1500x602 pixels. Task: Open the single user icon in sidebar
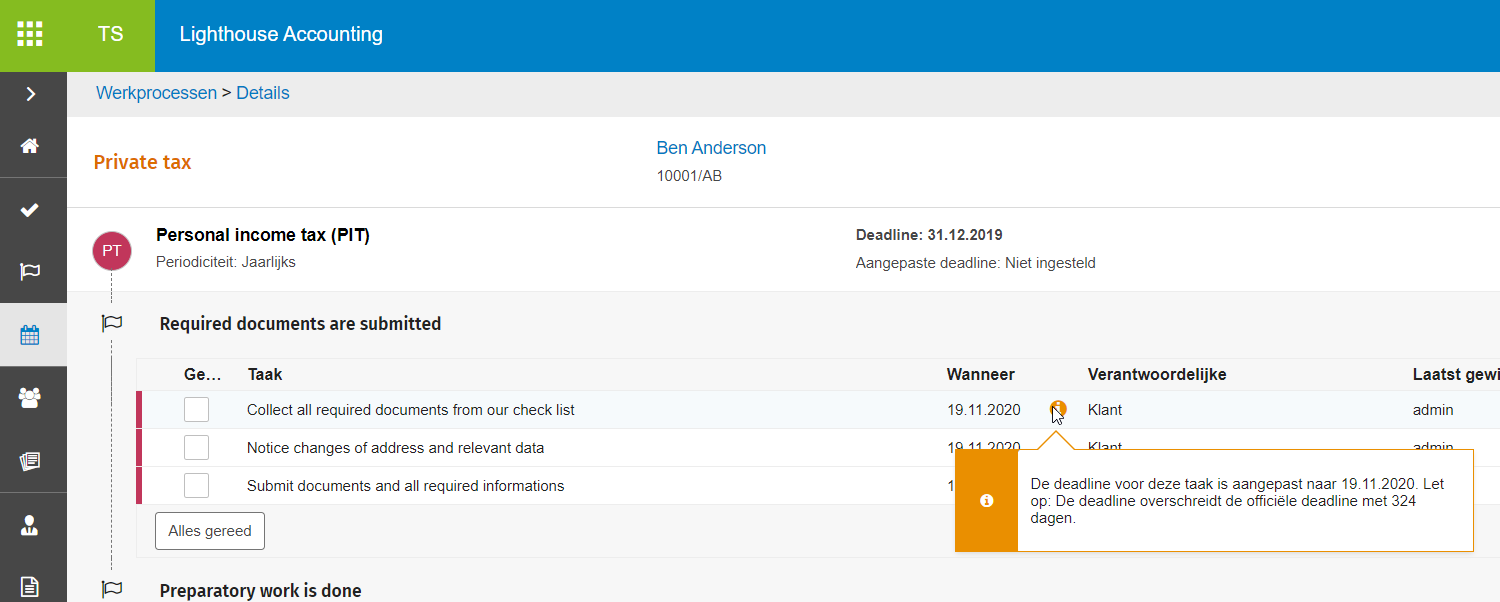(30, 525)
